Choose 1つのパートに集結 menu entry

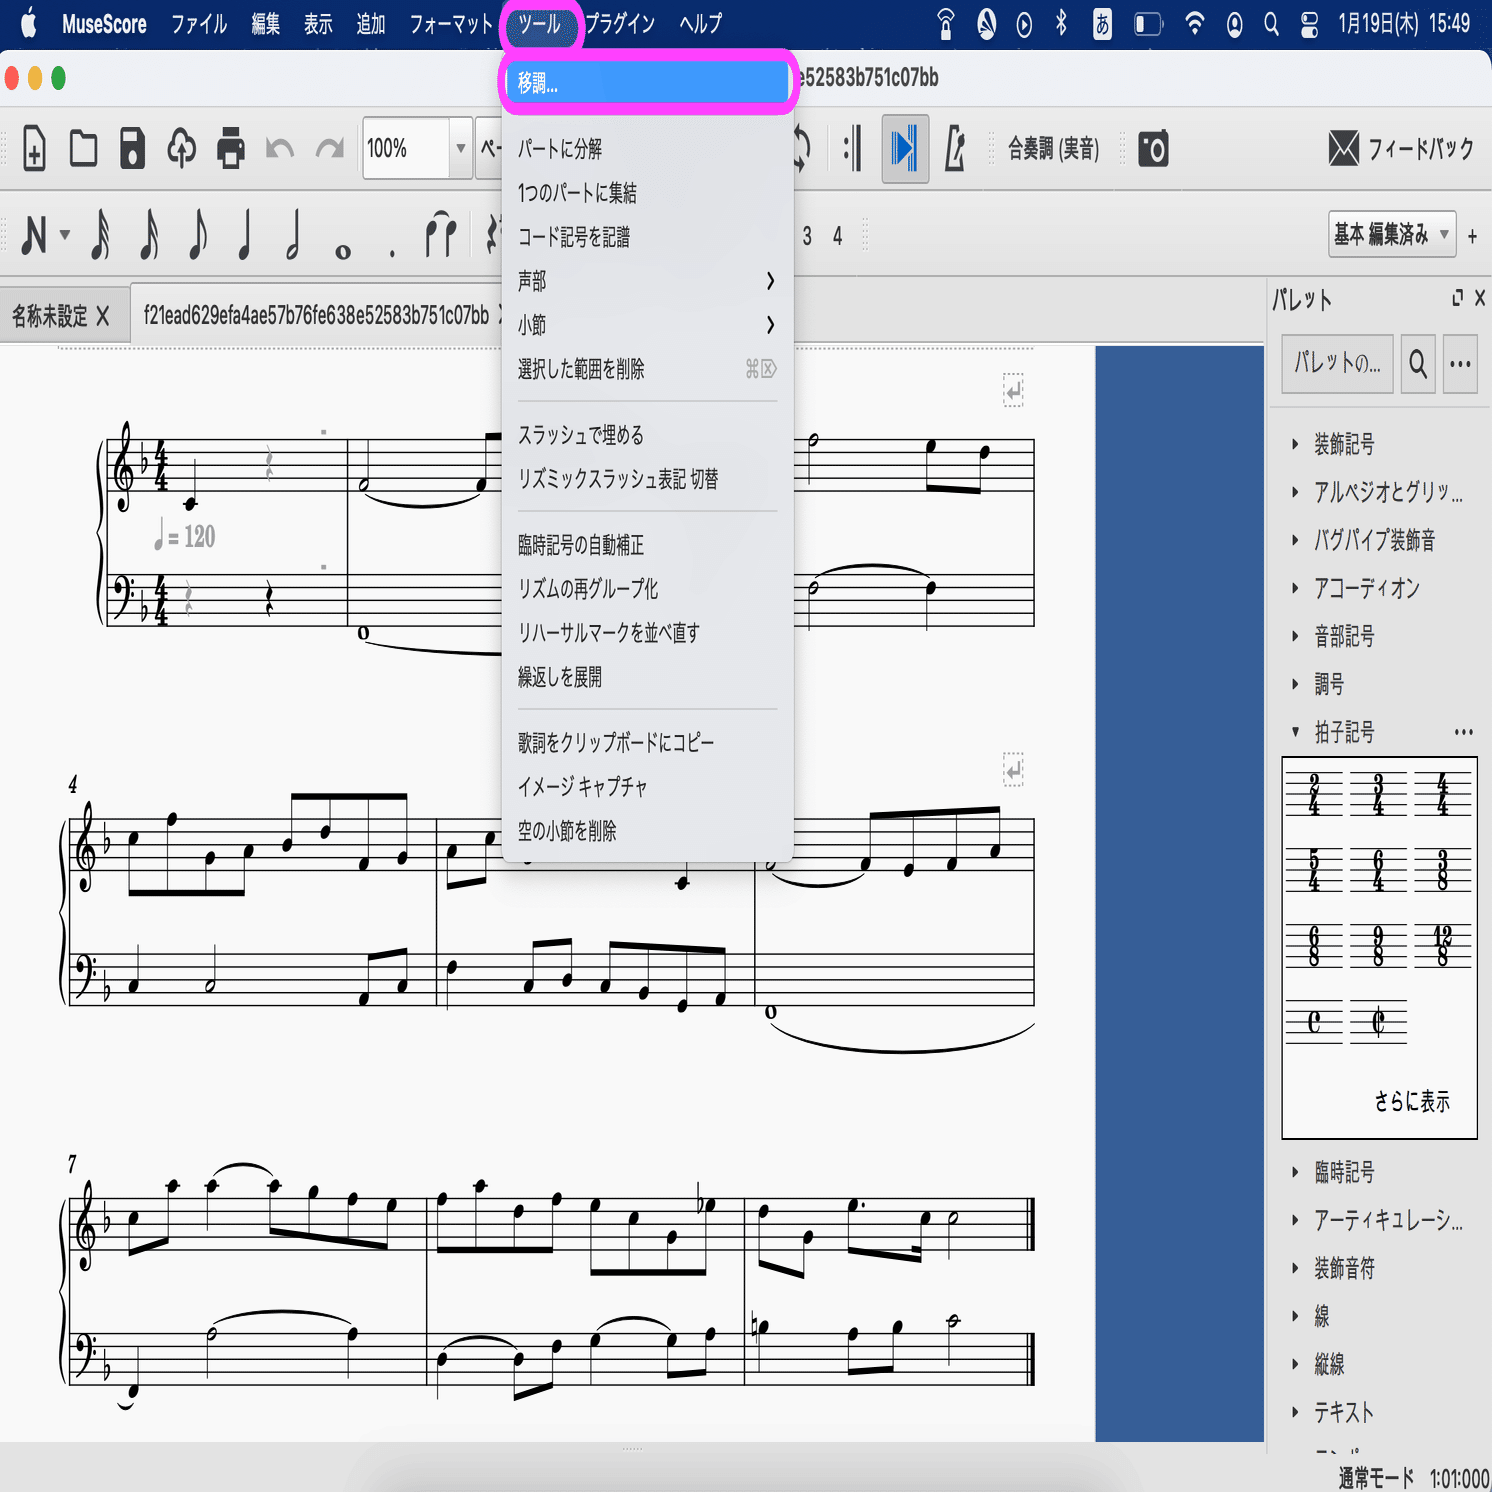pos(647,193)
